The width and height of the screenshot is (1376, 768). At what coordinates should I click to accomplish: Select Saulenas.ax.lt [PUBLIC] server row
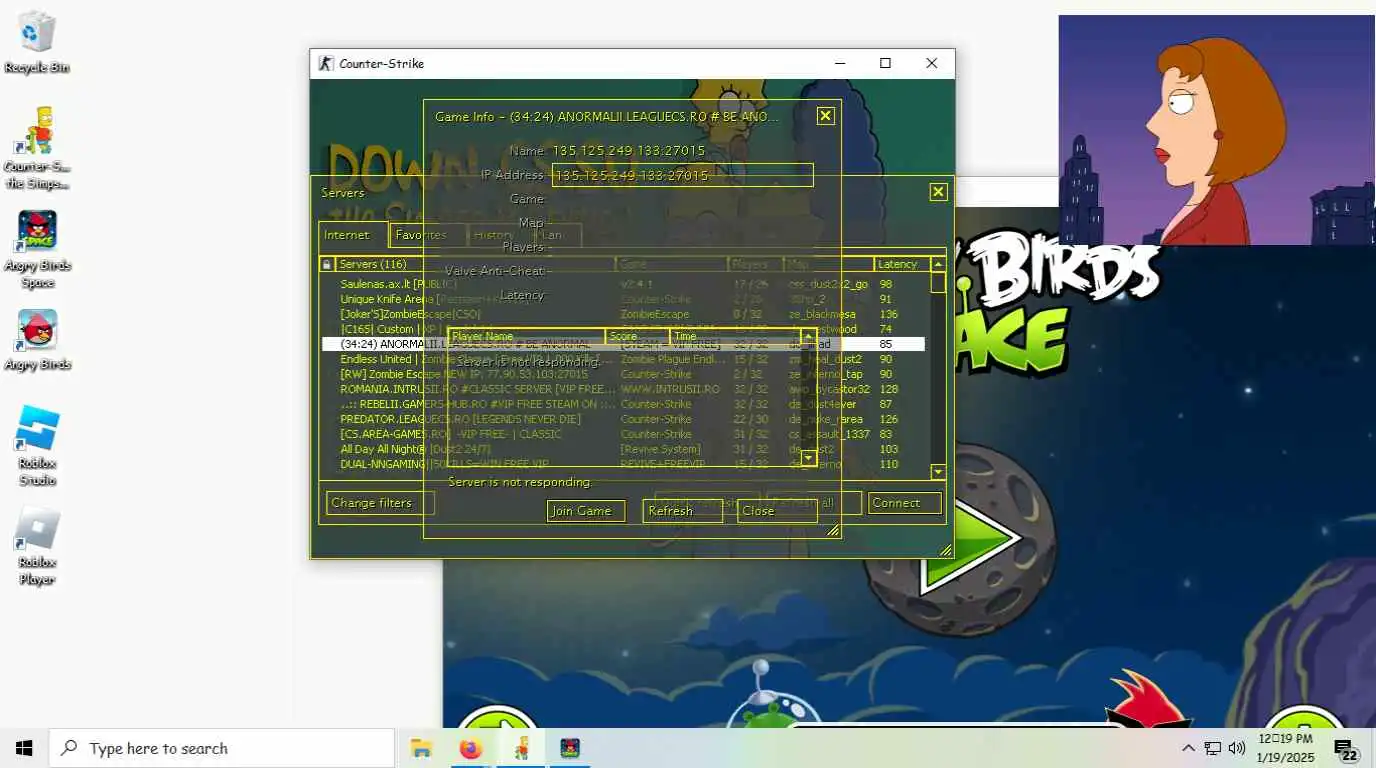623,284
